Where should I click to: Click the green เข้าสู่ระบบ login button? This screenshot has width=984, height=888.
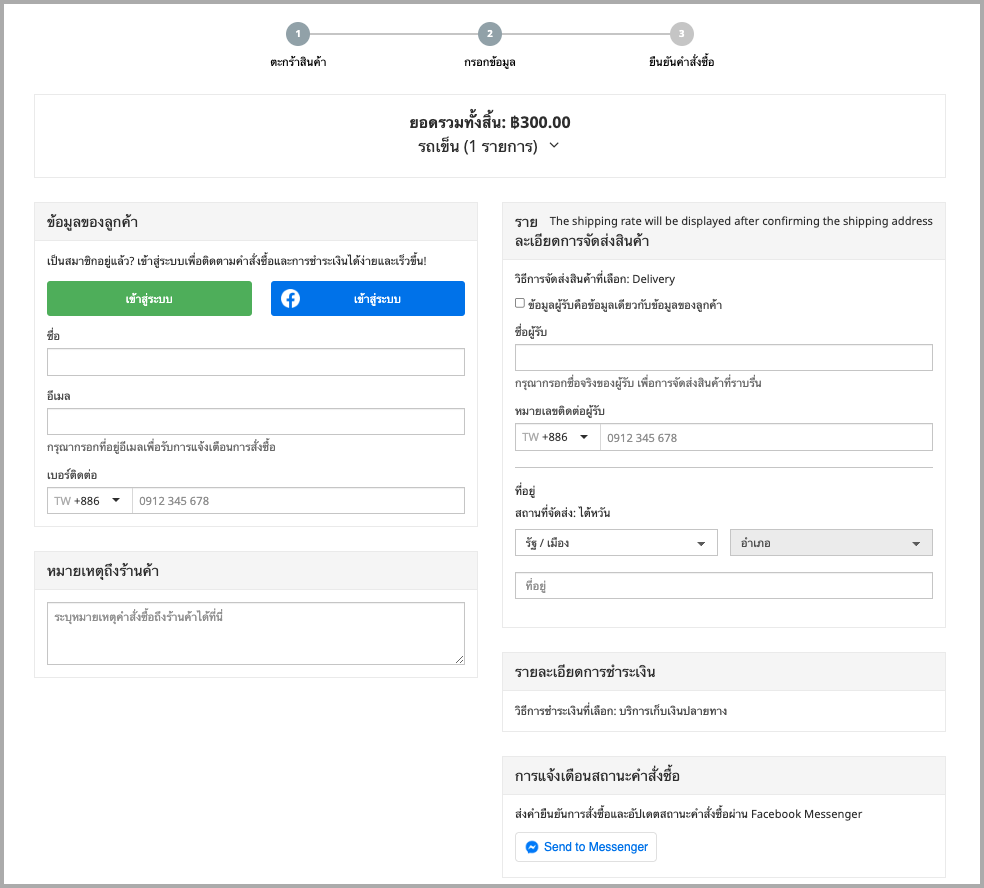pos(149,299)
